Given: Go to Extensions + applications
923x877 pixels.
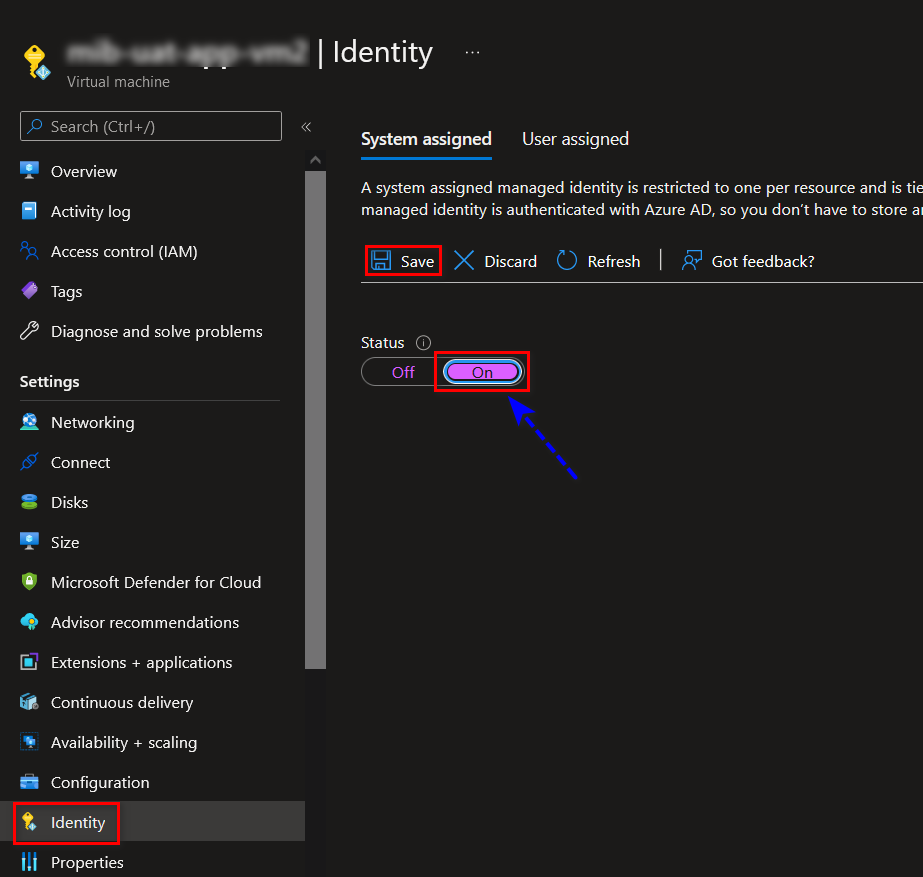Looking at the screenshot, I should [x=141, y=662].
